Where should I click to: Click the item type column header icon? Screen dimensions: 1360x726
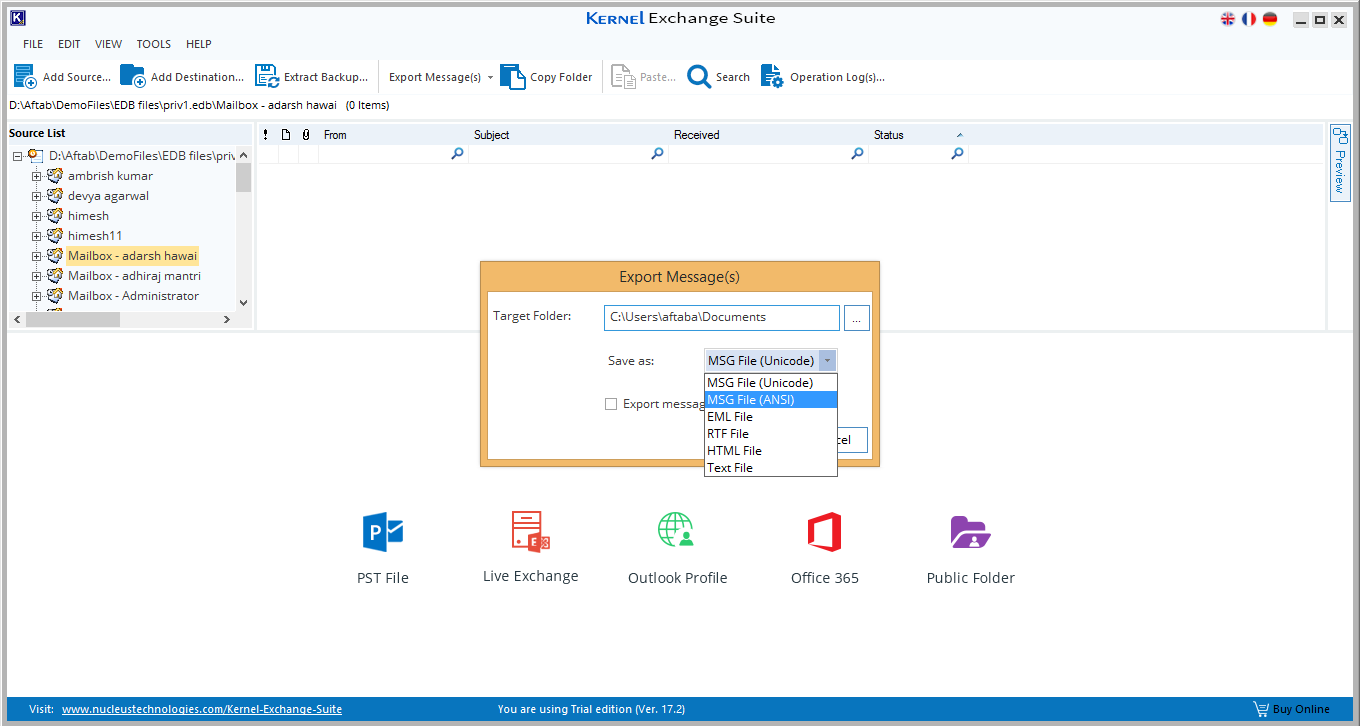[286, 135]
